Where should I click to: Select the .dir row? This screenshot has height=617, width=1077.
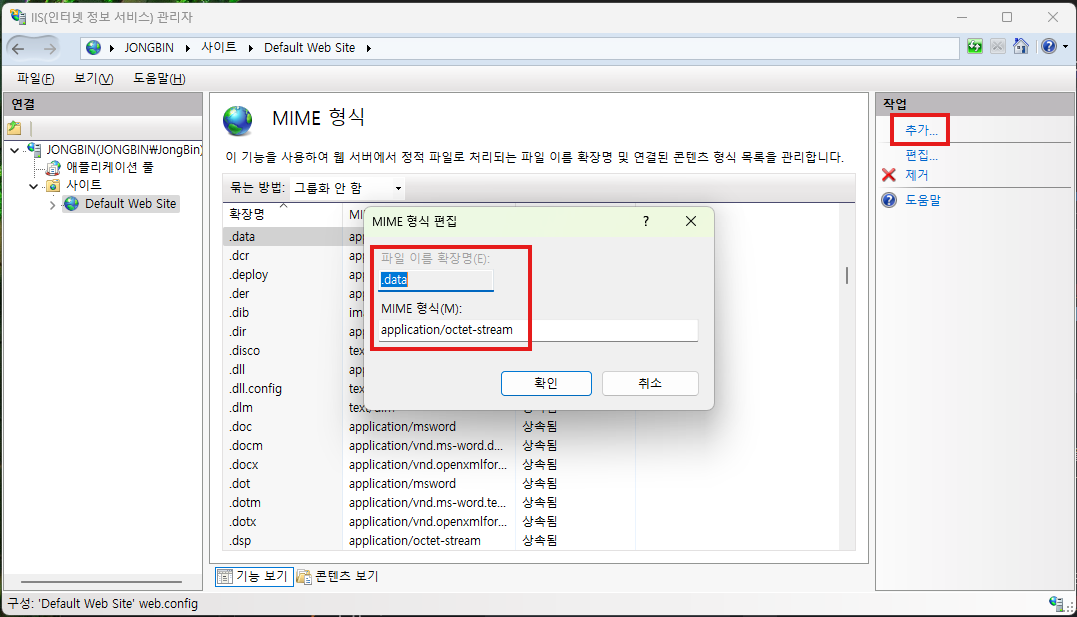click(295, 332)
